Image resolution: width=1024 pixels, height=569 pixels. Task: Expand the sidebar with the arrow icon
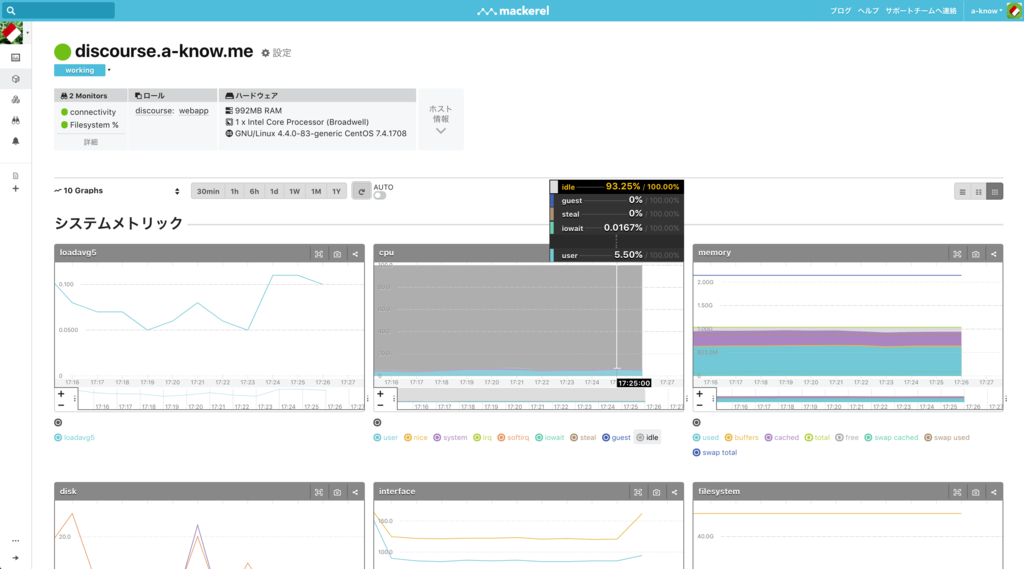point(16,558)
